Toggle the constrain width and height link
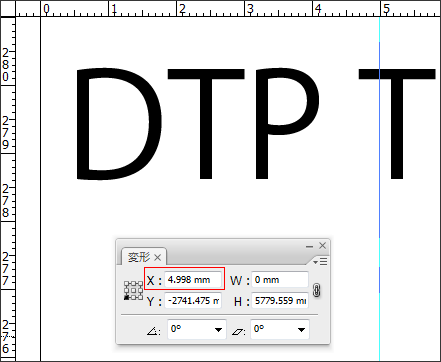This screenshot has height=362, width=441. (317, 290)
